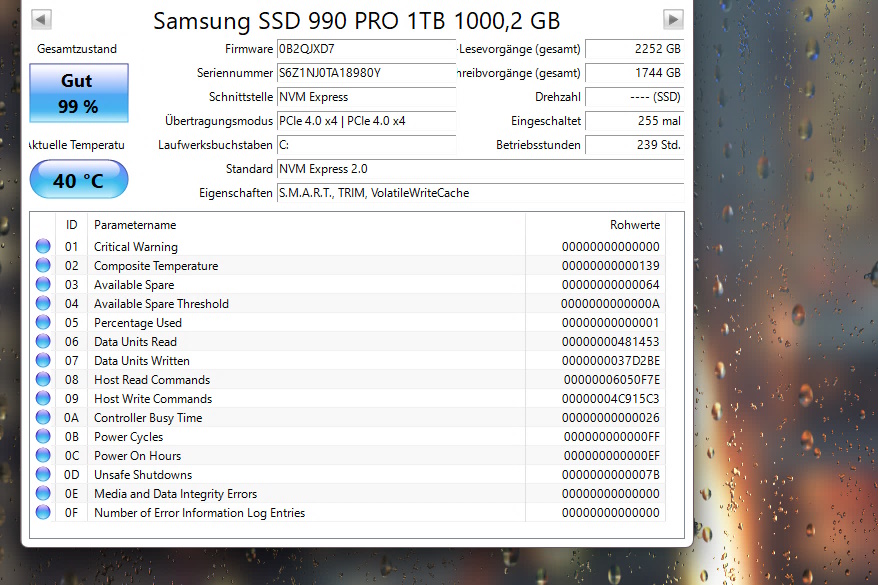The image size is (878, 585).
Task: Select the Unsafe Shutdowns parameter name
Action: click(x=143, y=475)
